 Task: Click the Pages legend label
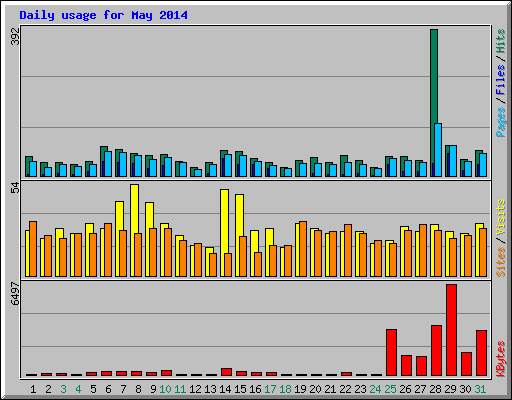coord(501,122)
